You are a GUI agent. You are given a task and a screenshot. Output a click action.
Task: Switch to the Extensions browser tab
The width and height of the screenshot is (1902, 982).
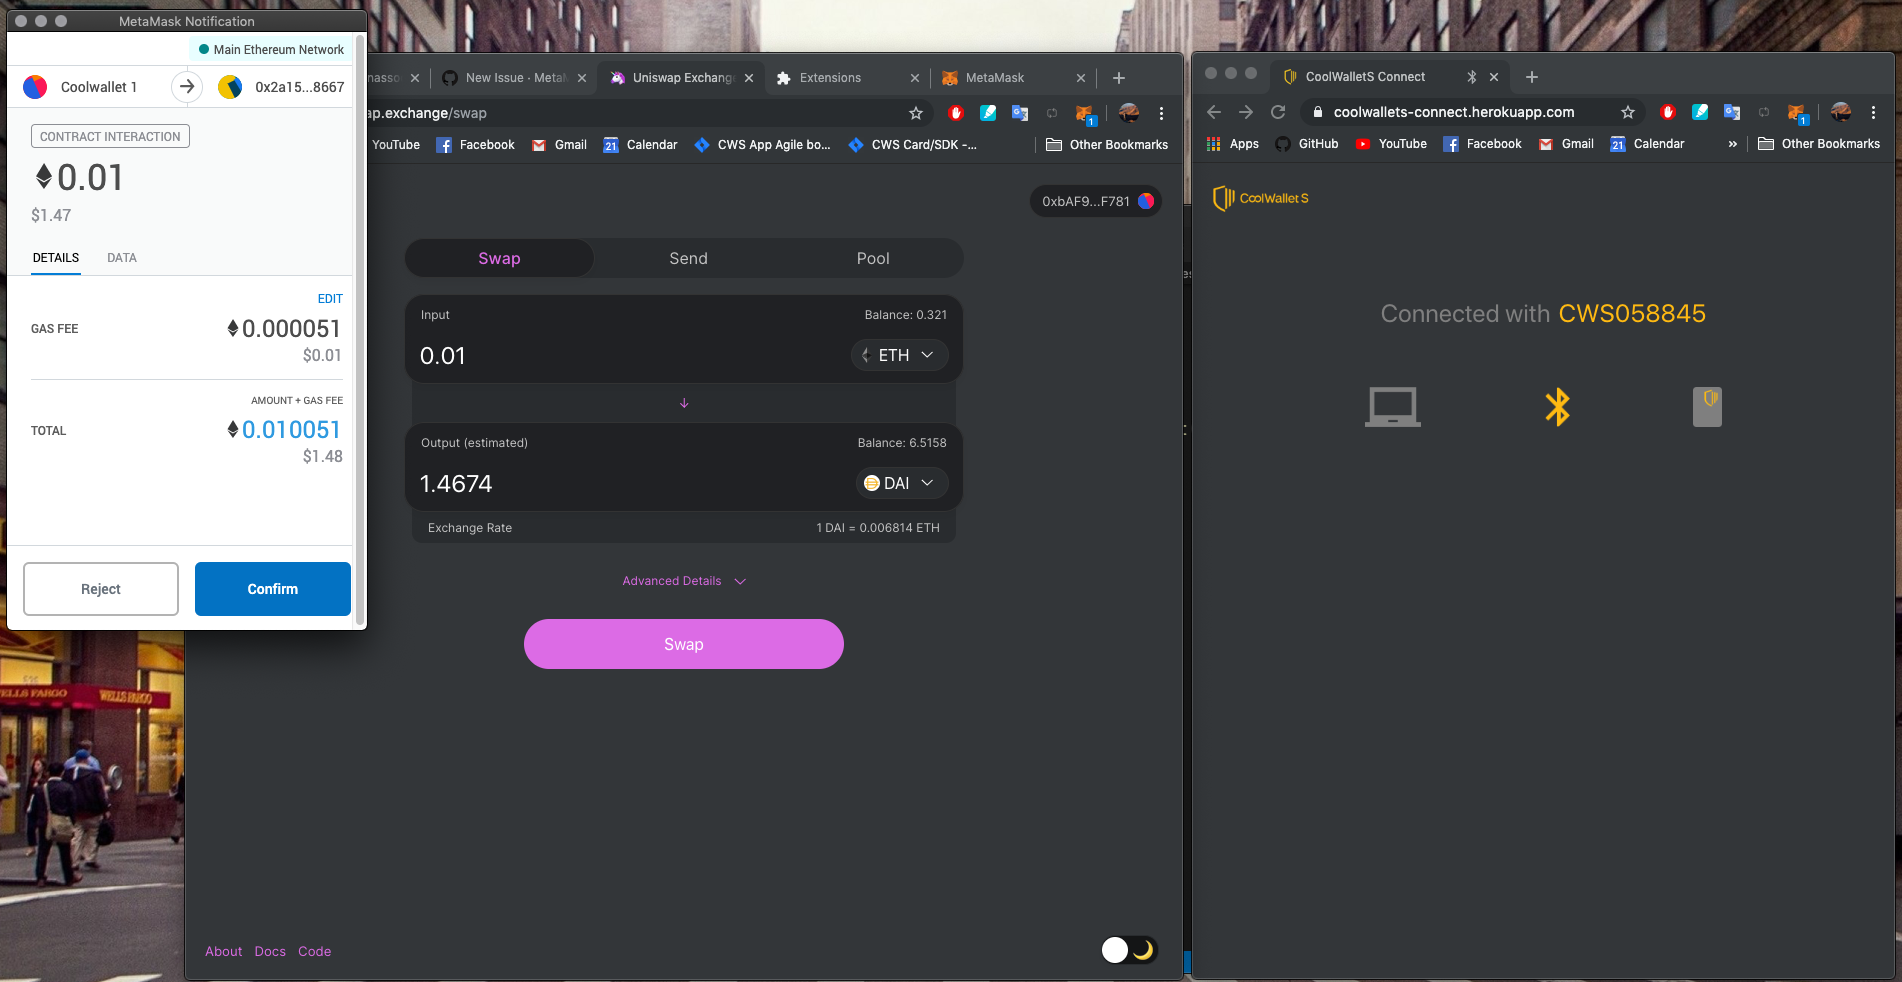click(848, 78)
